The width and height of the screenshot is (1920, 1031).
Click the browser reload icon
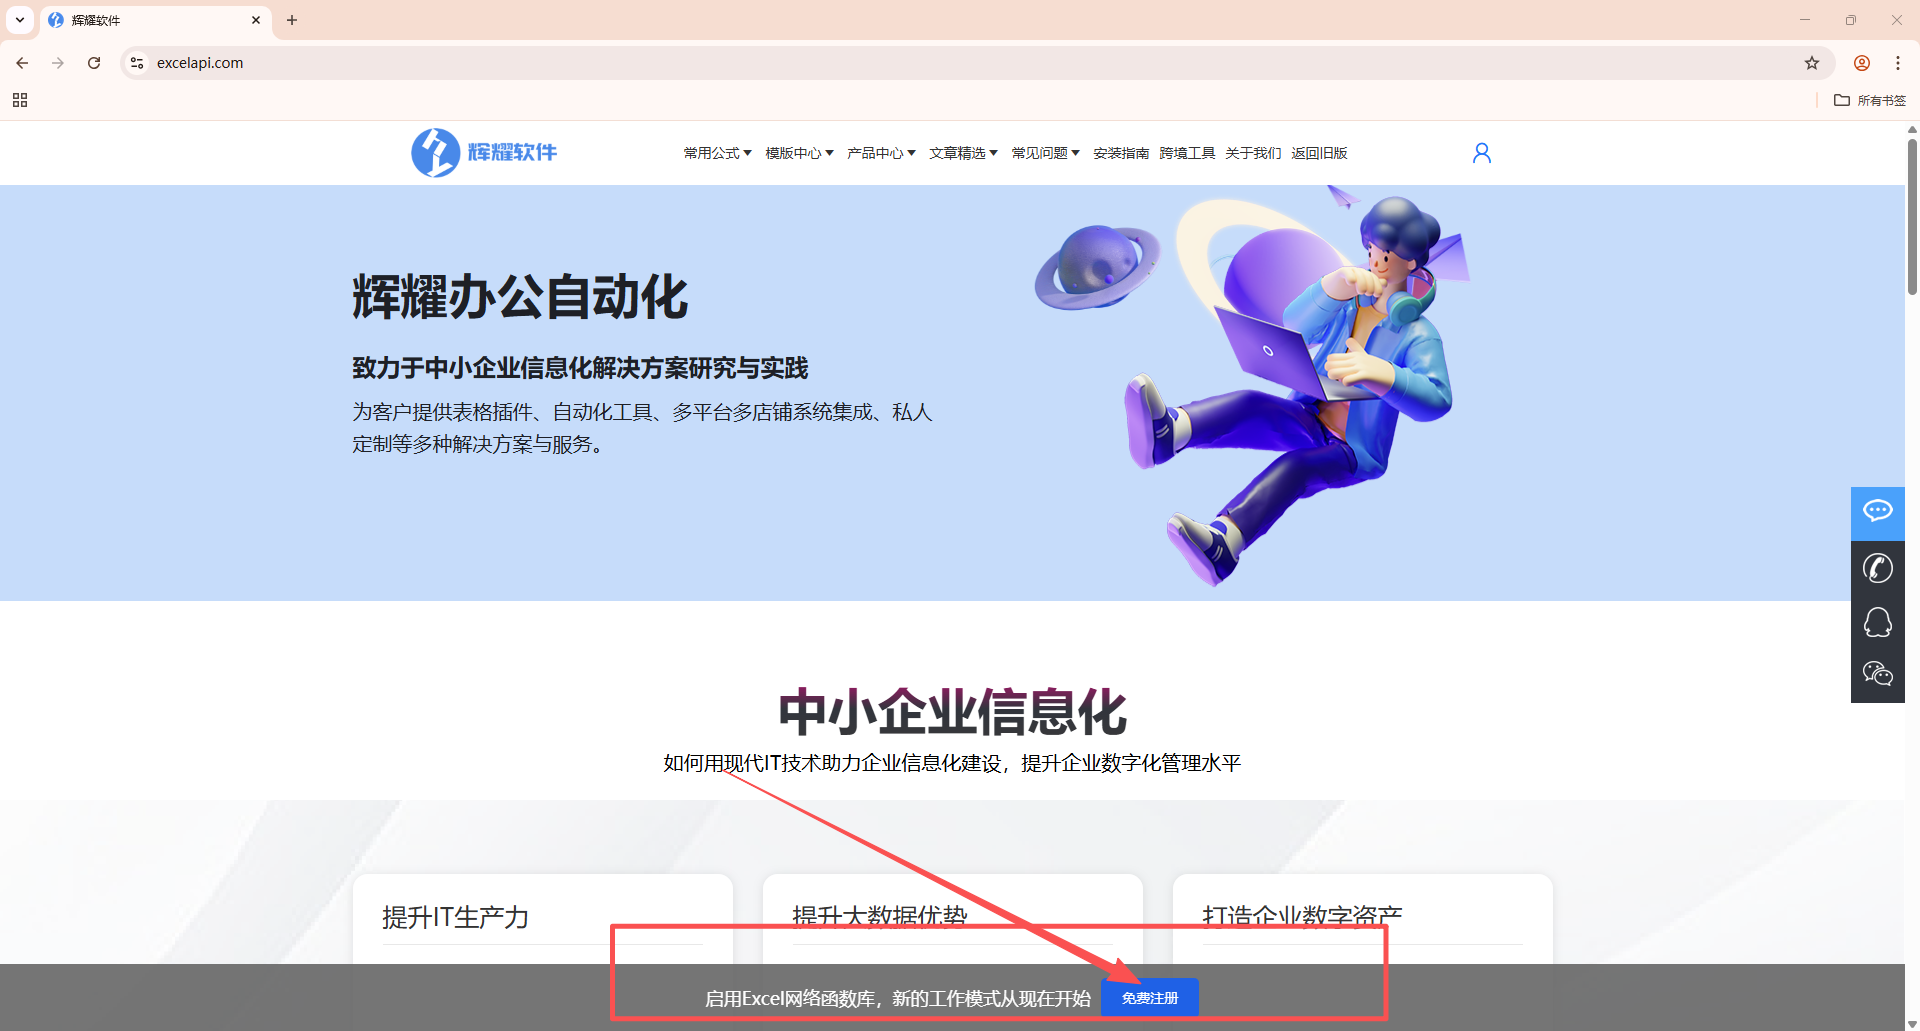pos(94,63)
